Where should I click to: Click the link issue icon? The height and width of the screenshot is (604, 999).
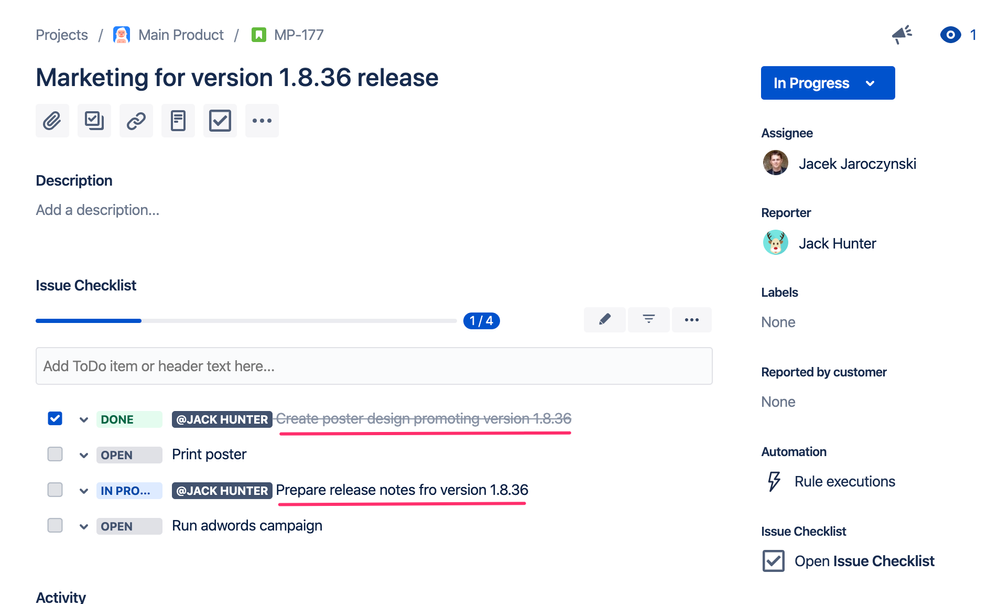[136, 120]
